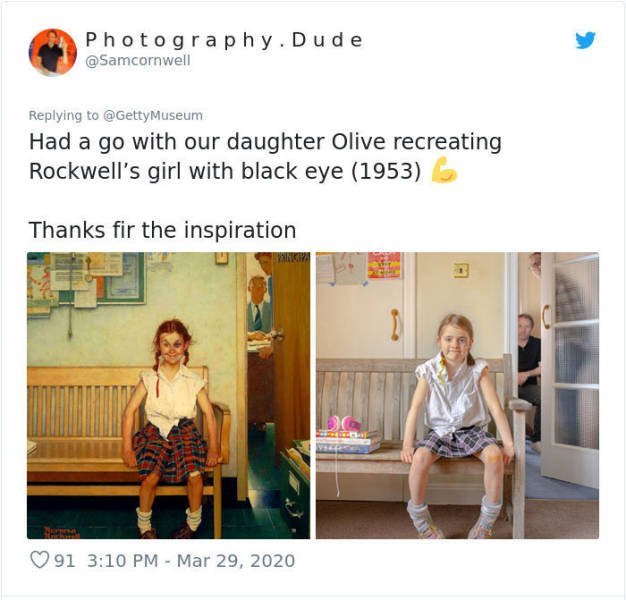This screenshot has height=600, width=626.
Task: Open the 3:10 PM timestamp
Action: pos(123,560)
